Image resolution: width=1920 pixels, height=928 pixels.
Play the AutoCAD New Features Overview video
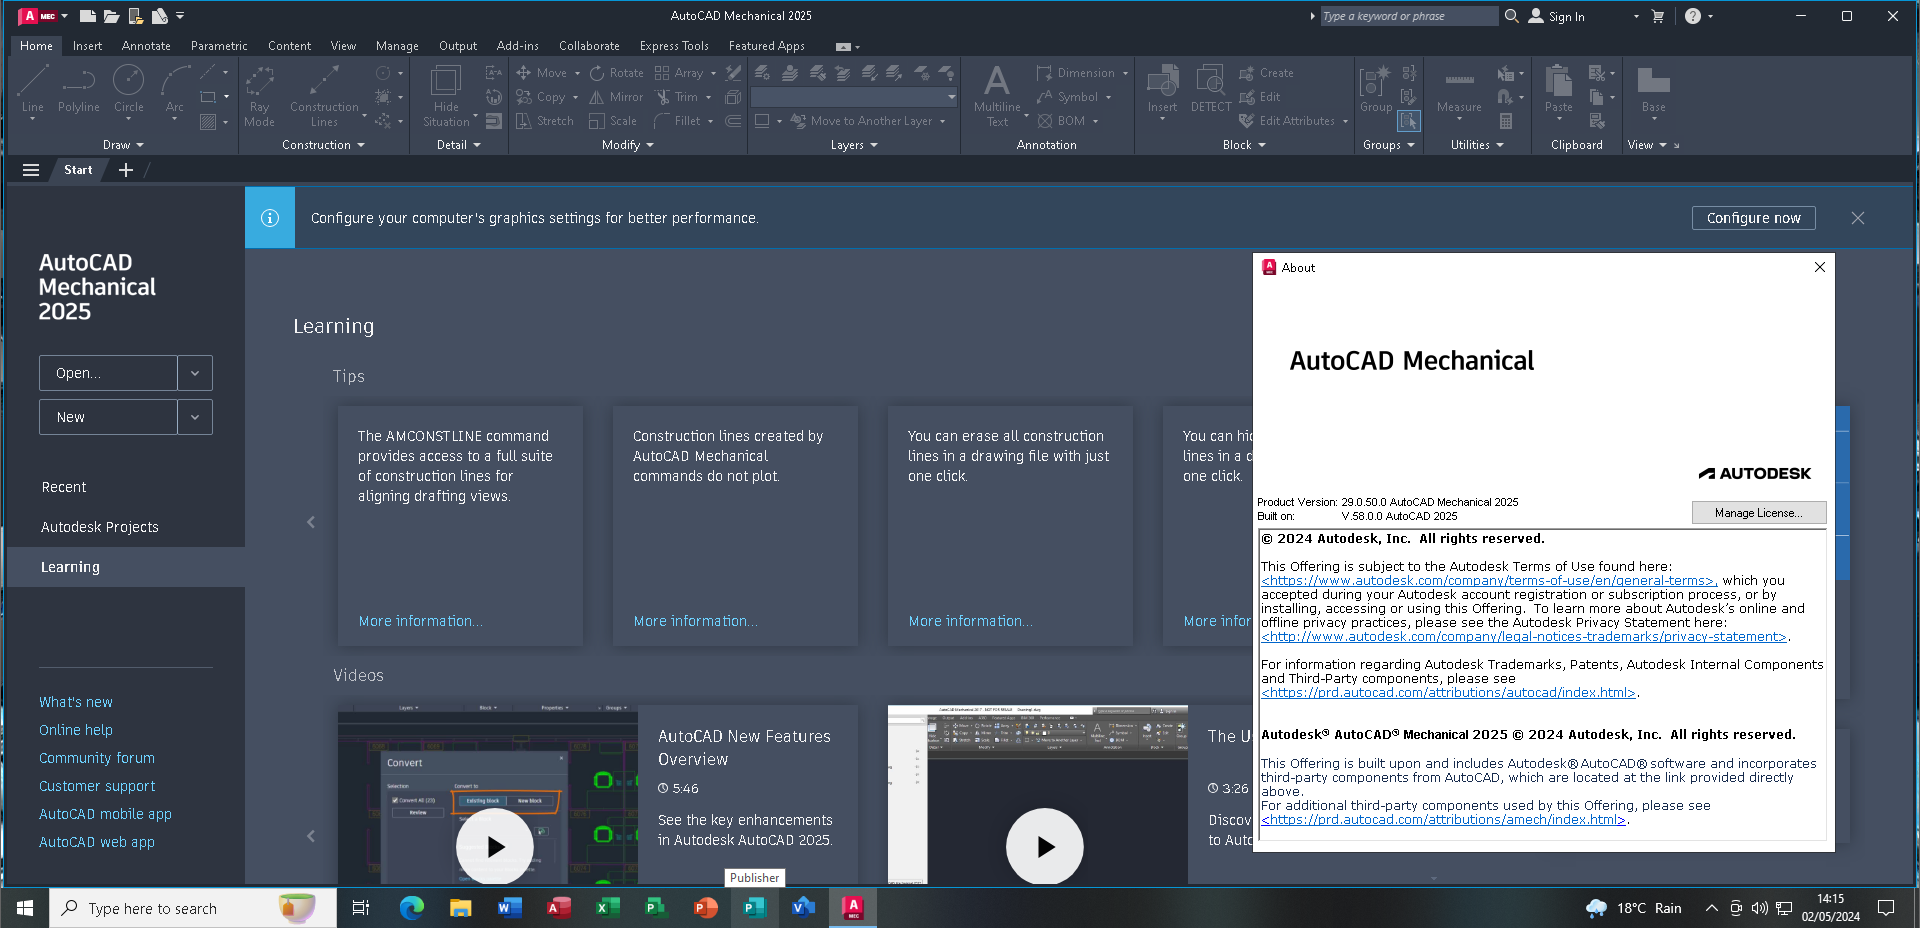[x=495, y=847]
